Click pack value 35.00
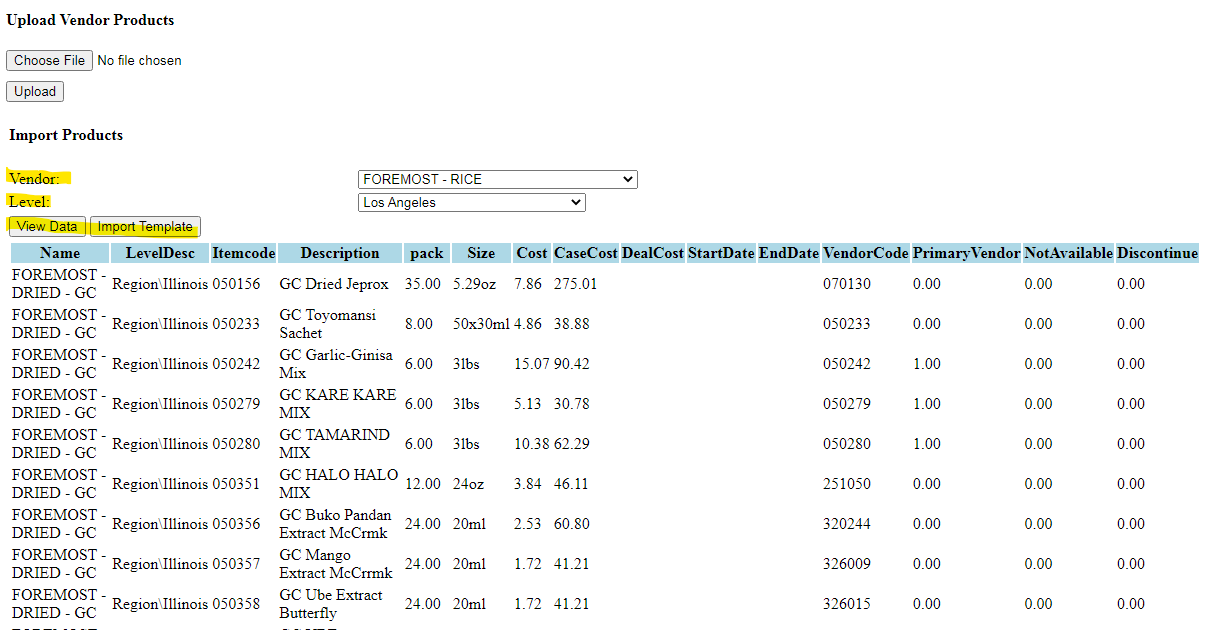Viewport: 1209px width, 630px height. (x=423, y=284)
